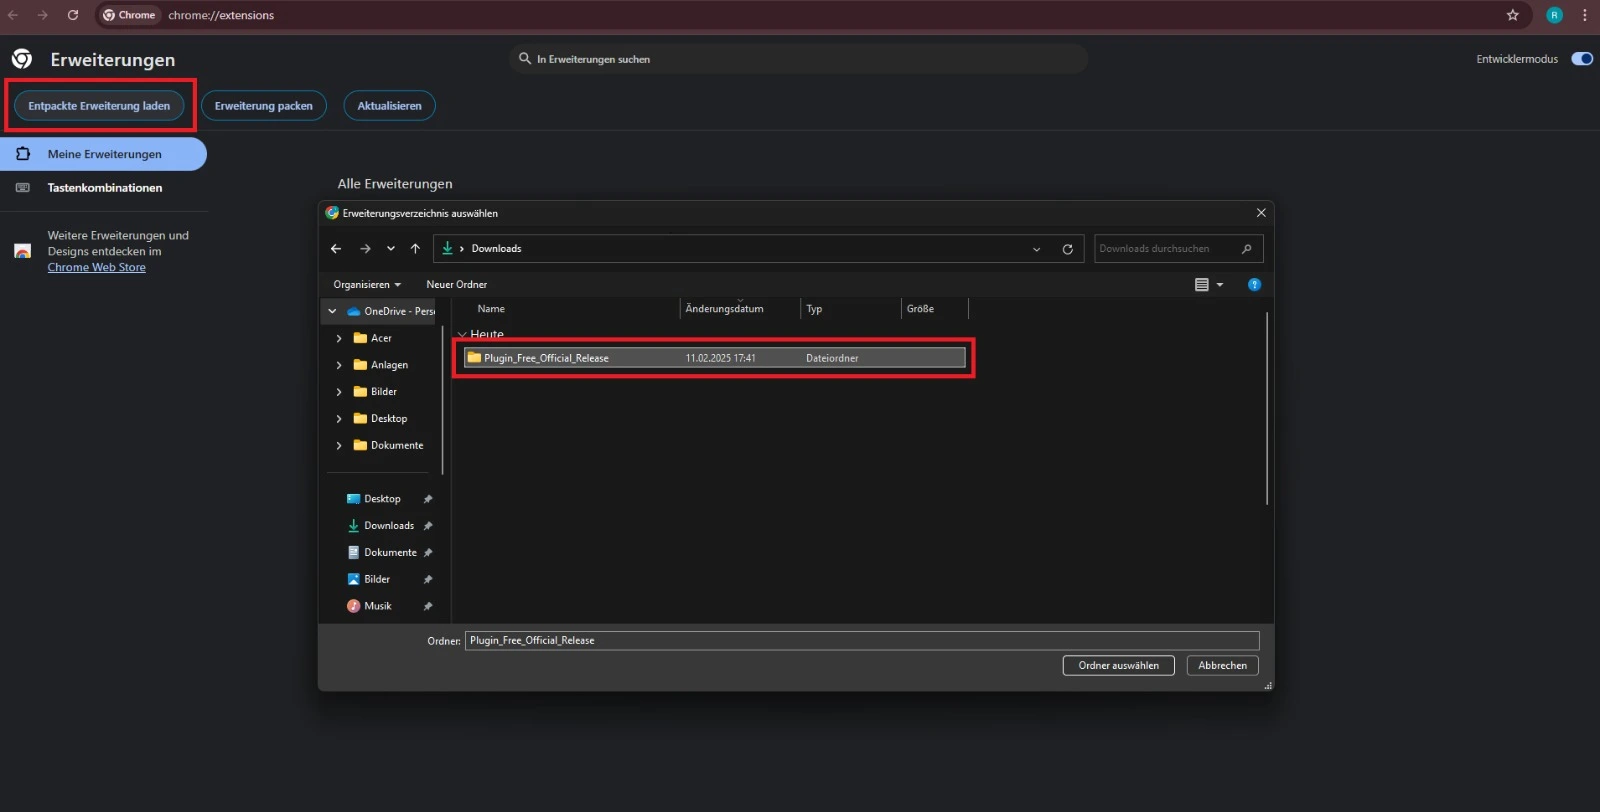Select Tastenkombinationen in the sidebar
Screen dimensions: 1600x812
click(x=104, y=188)
